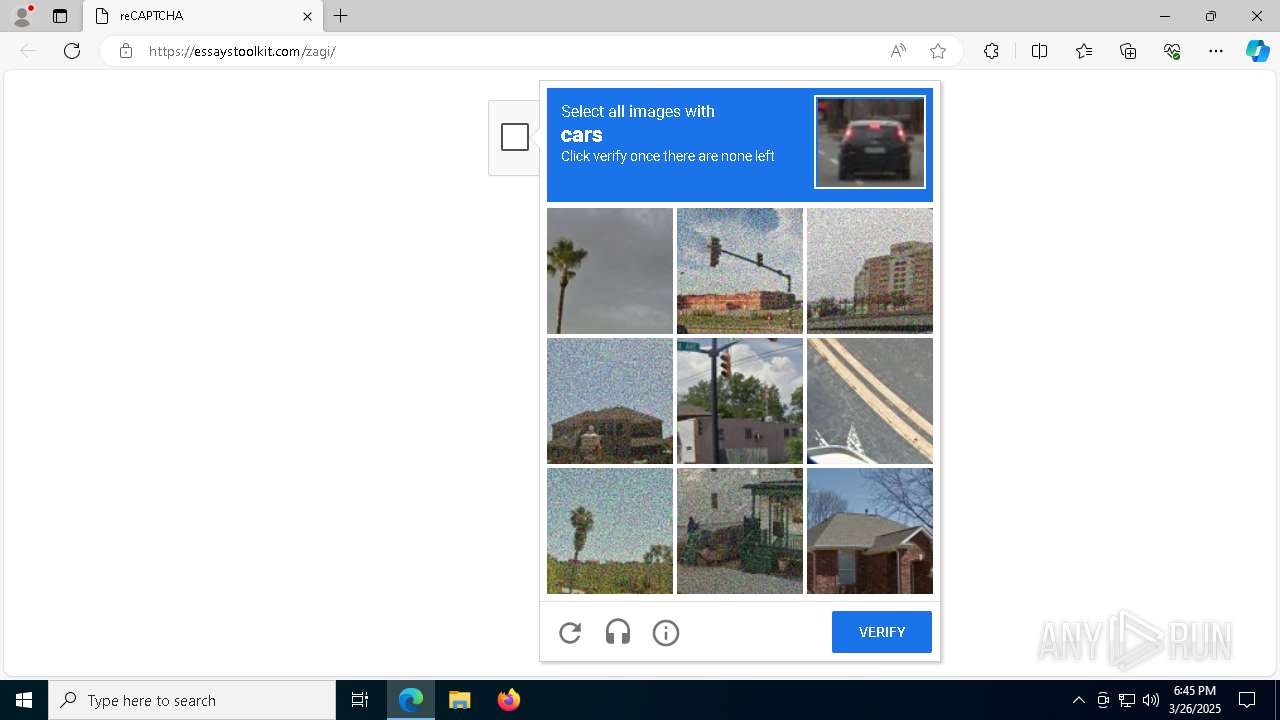Open the browser profile avatar
Image resolution: width=1280 pixels, height=720 pixels.
coord(22,16)
